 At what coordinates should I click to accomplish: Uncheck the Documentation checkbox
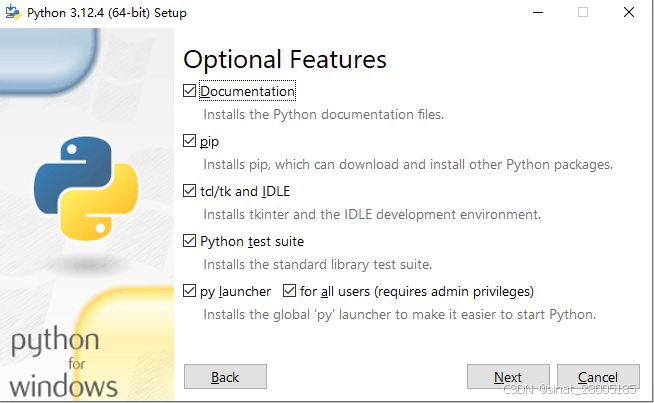coord(189,91)
